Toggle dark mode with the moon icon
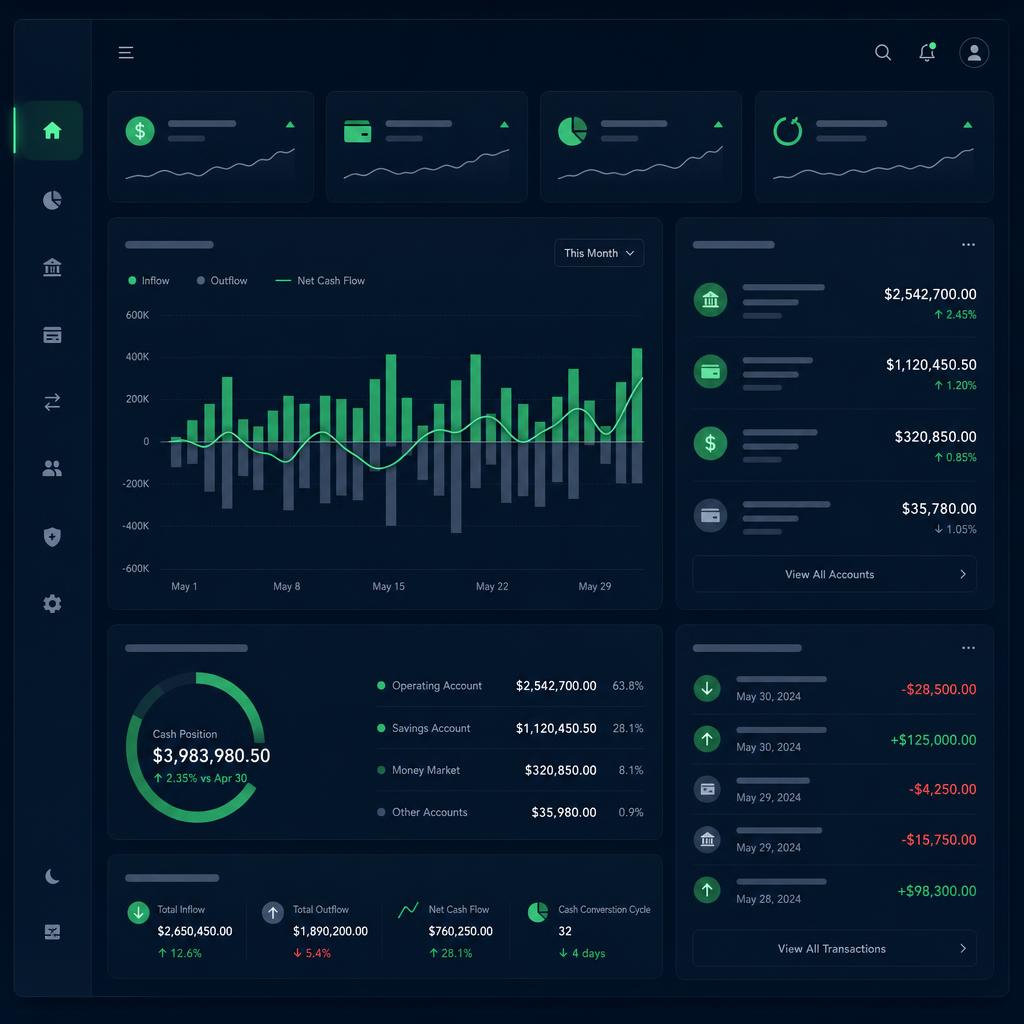Screen dimensions: 1024x1024 click(52, 876)
